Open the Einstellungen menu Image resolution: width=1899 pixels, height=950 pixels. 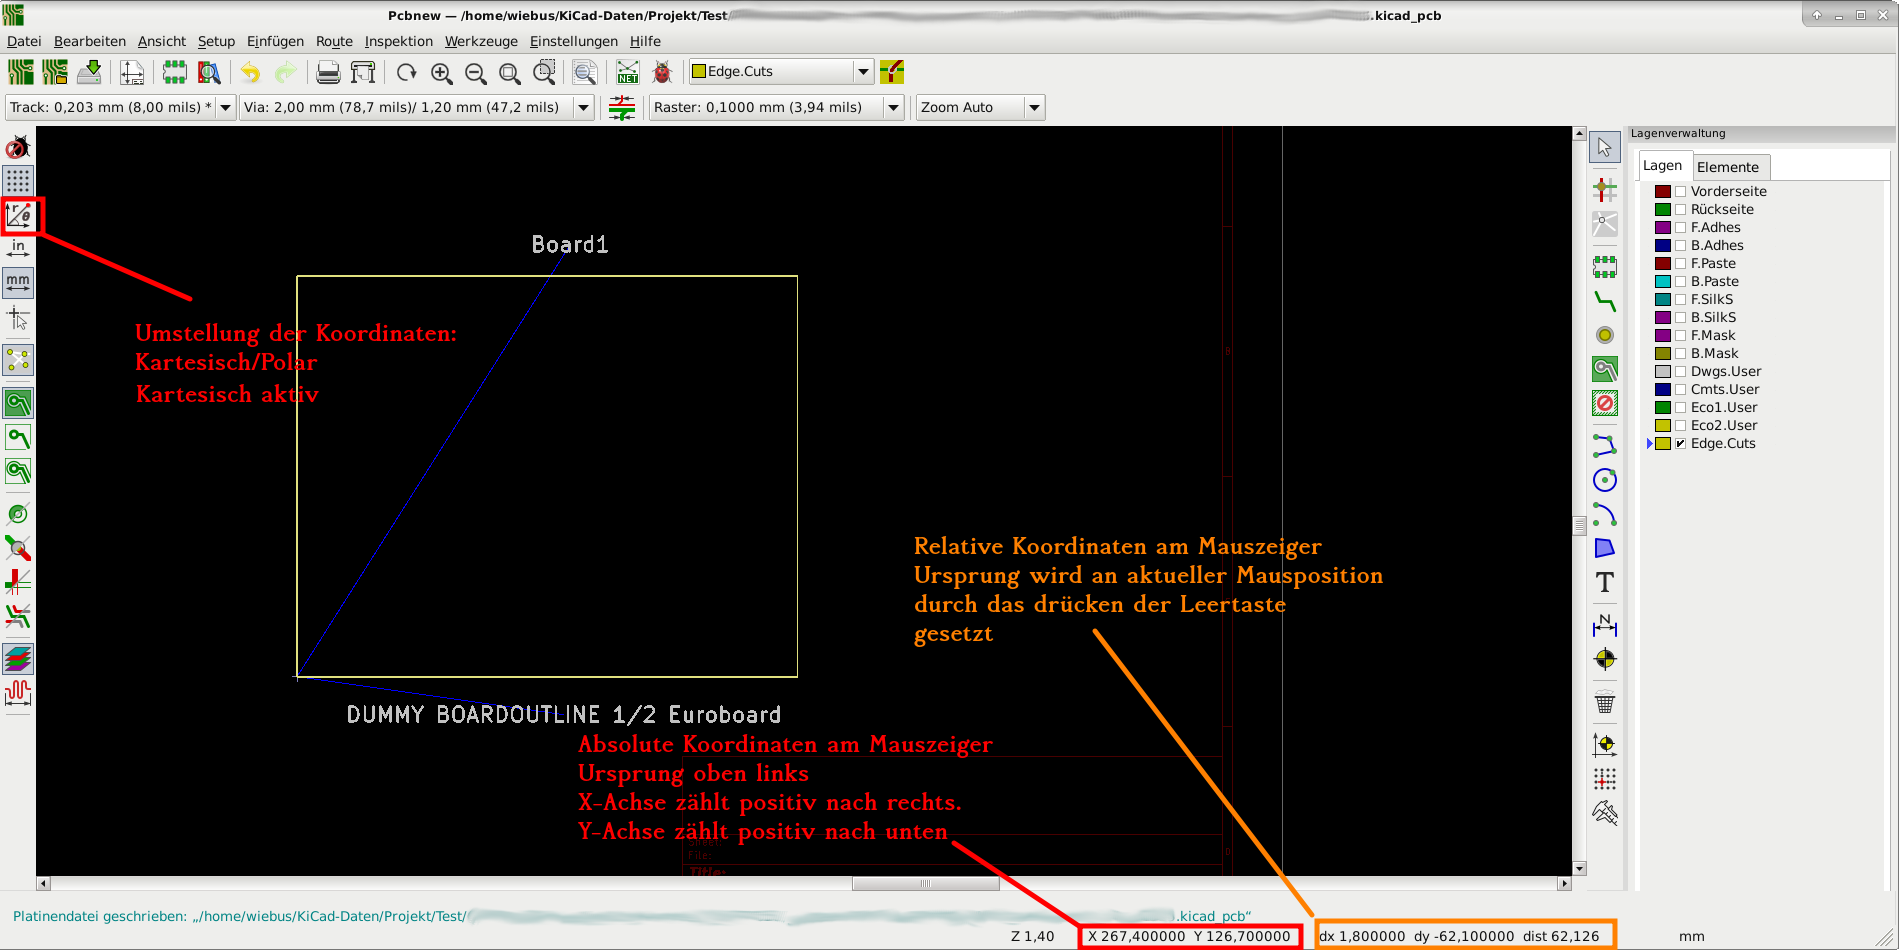pyautogui.click(x=574, y=41)
